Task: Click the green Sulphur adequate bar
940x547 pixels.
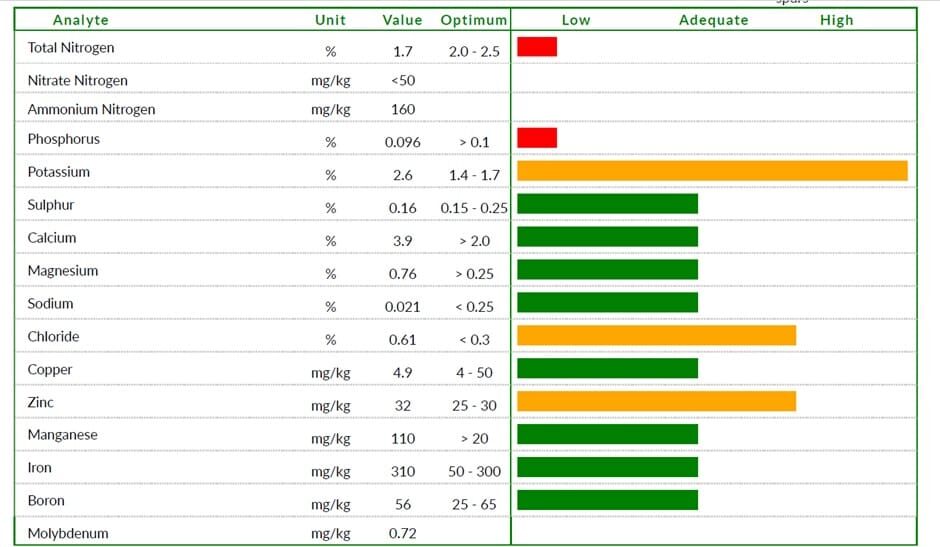Action: click(x=607, y=203)
